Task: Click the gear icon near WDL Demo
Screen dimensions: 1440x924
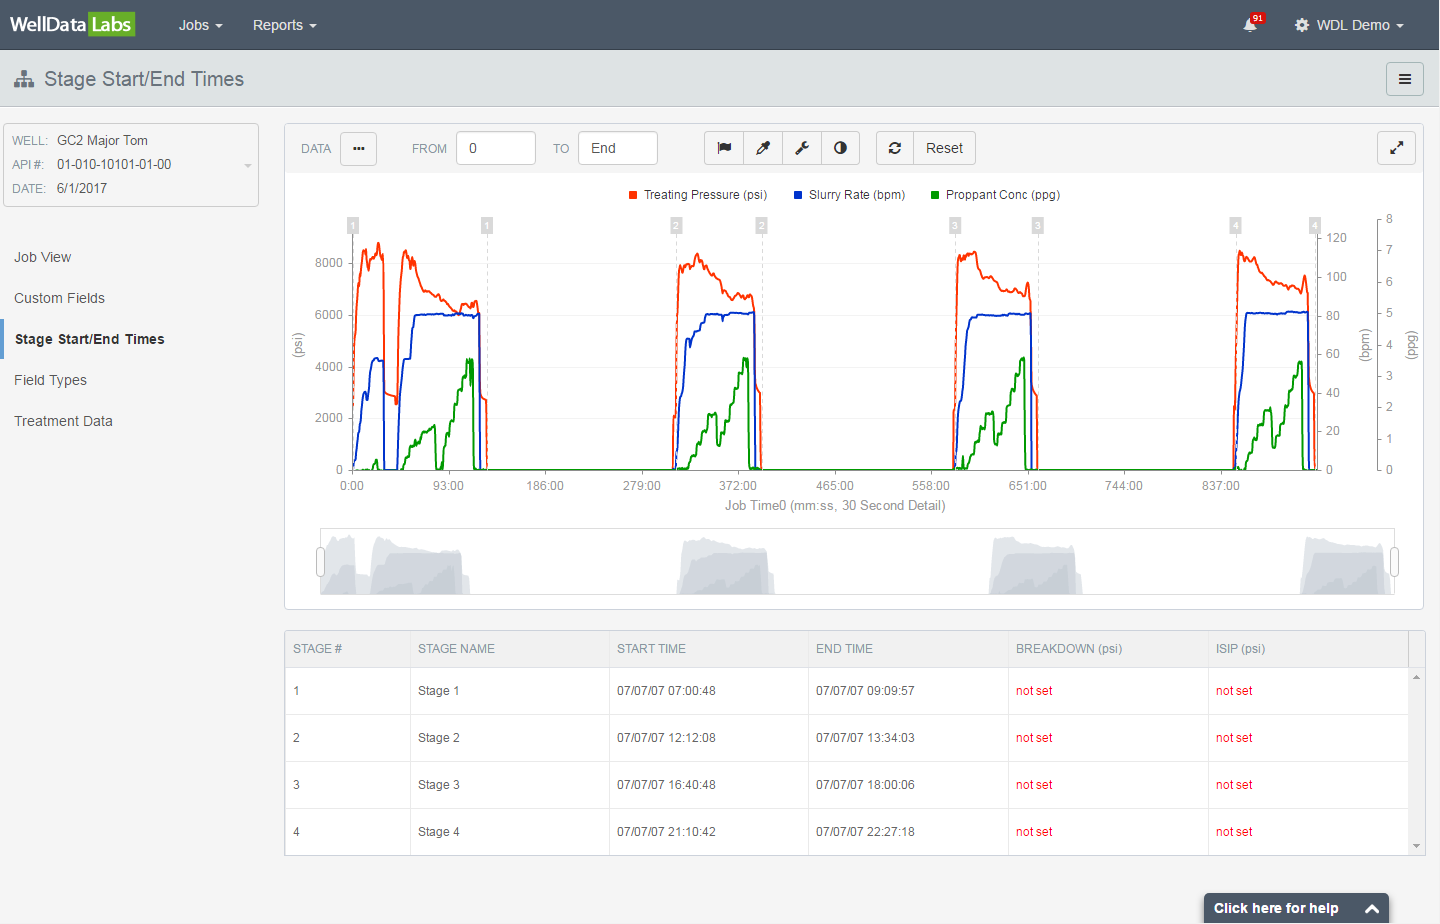Action: click(1302, 25)
